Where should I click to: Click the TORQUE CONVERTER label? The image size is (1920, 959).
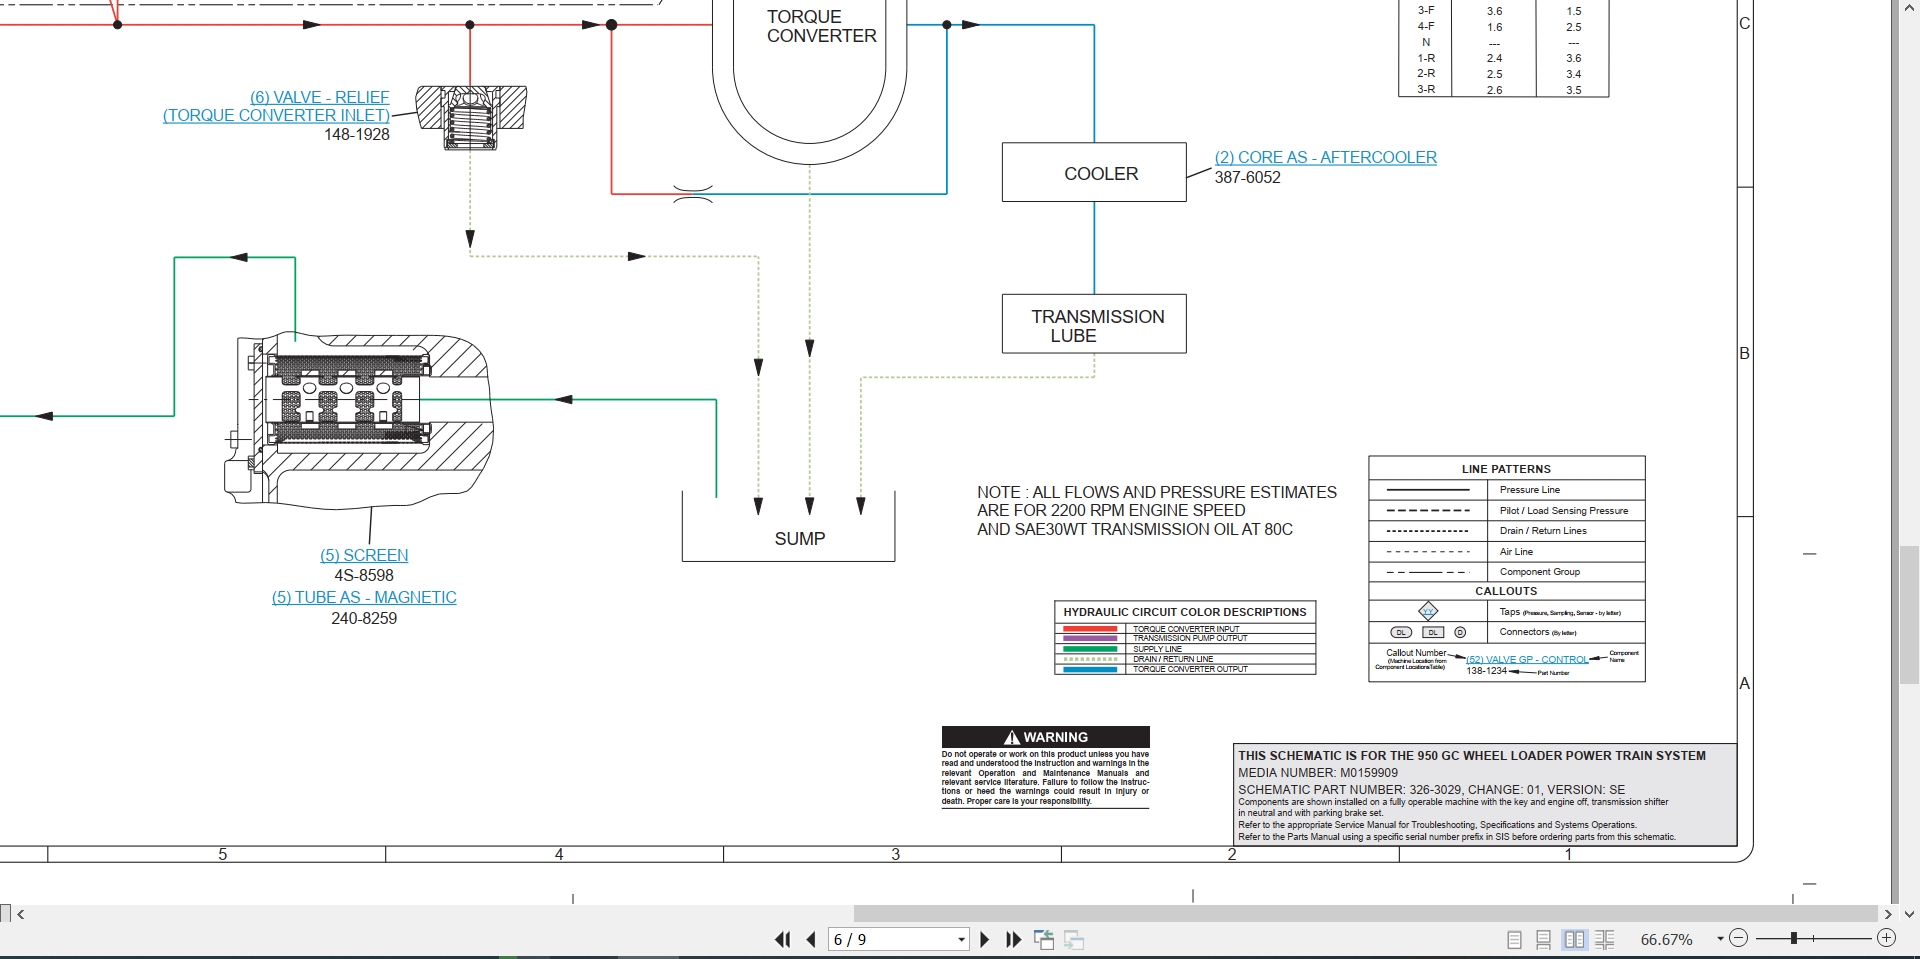[821, 26]
